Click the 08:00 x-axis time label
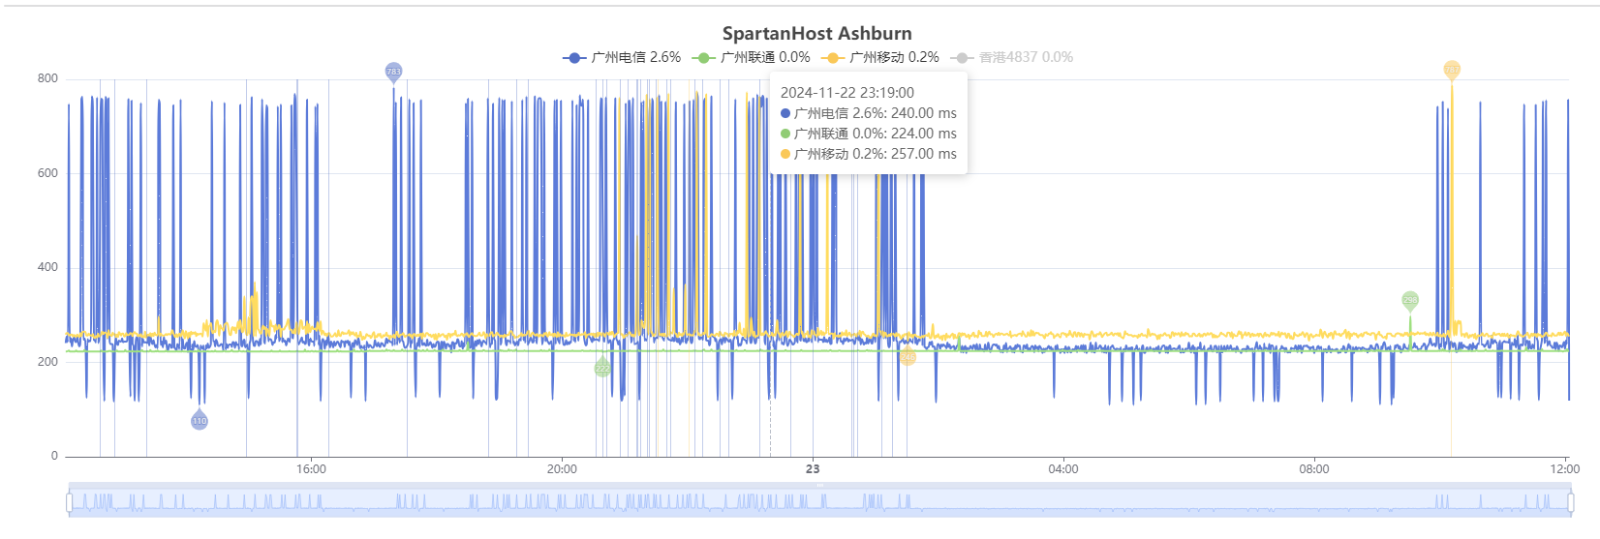 (1314, 469)
